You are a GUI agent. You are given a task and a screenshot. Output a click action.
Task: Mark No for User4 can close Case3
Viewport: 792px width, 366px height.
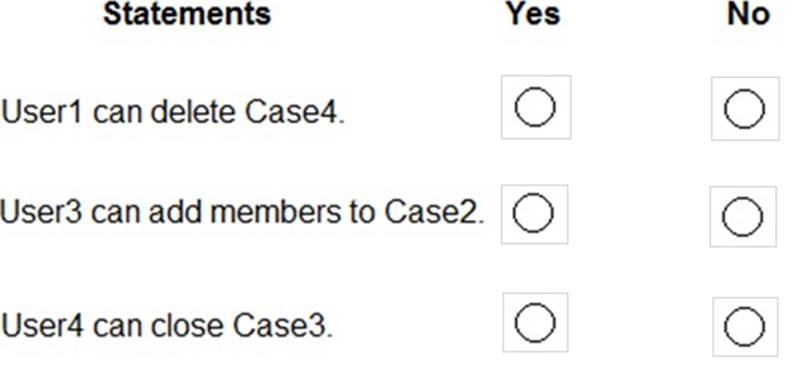click(x=745, y=327)
